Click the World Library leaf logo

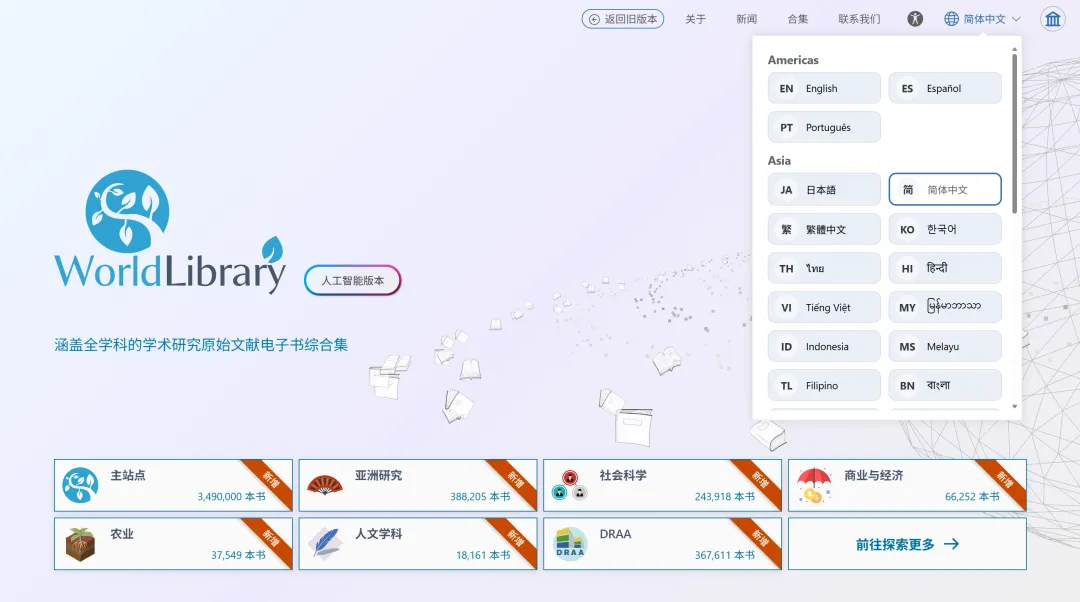click(x=127, y=211)
